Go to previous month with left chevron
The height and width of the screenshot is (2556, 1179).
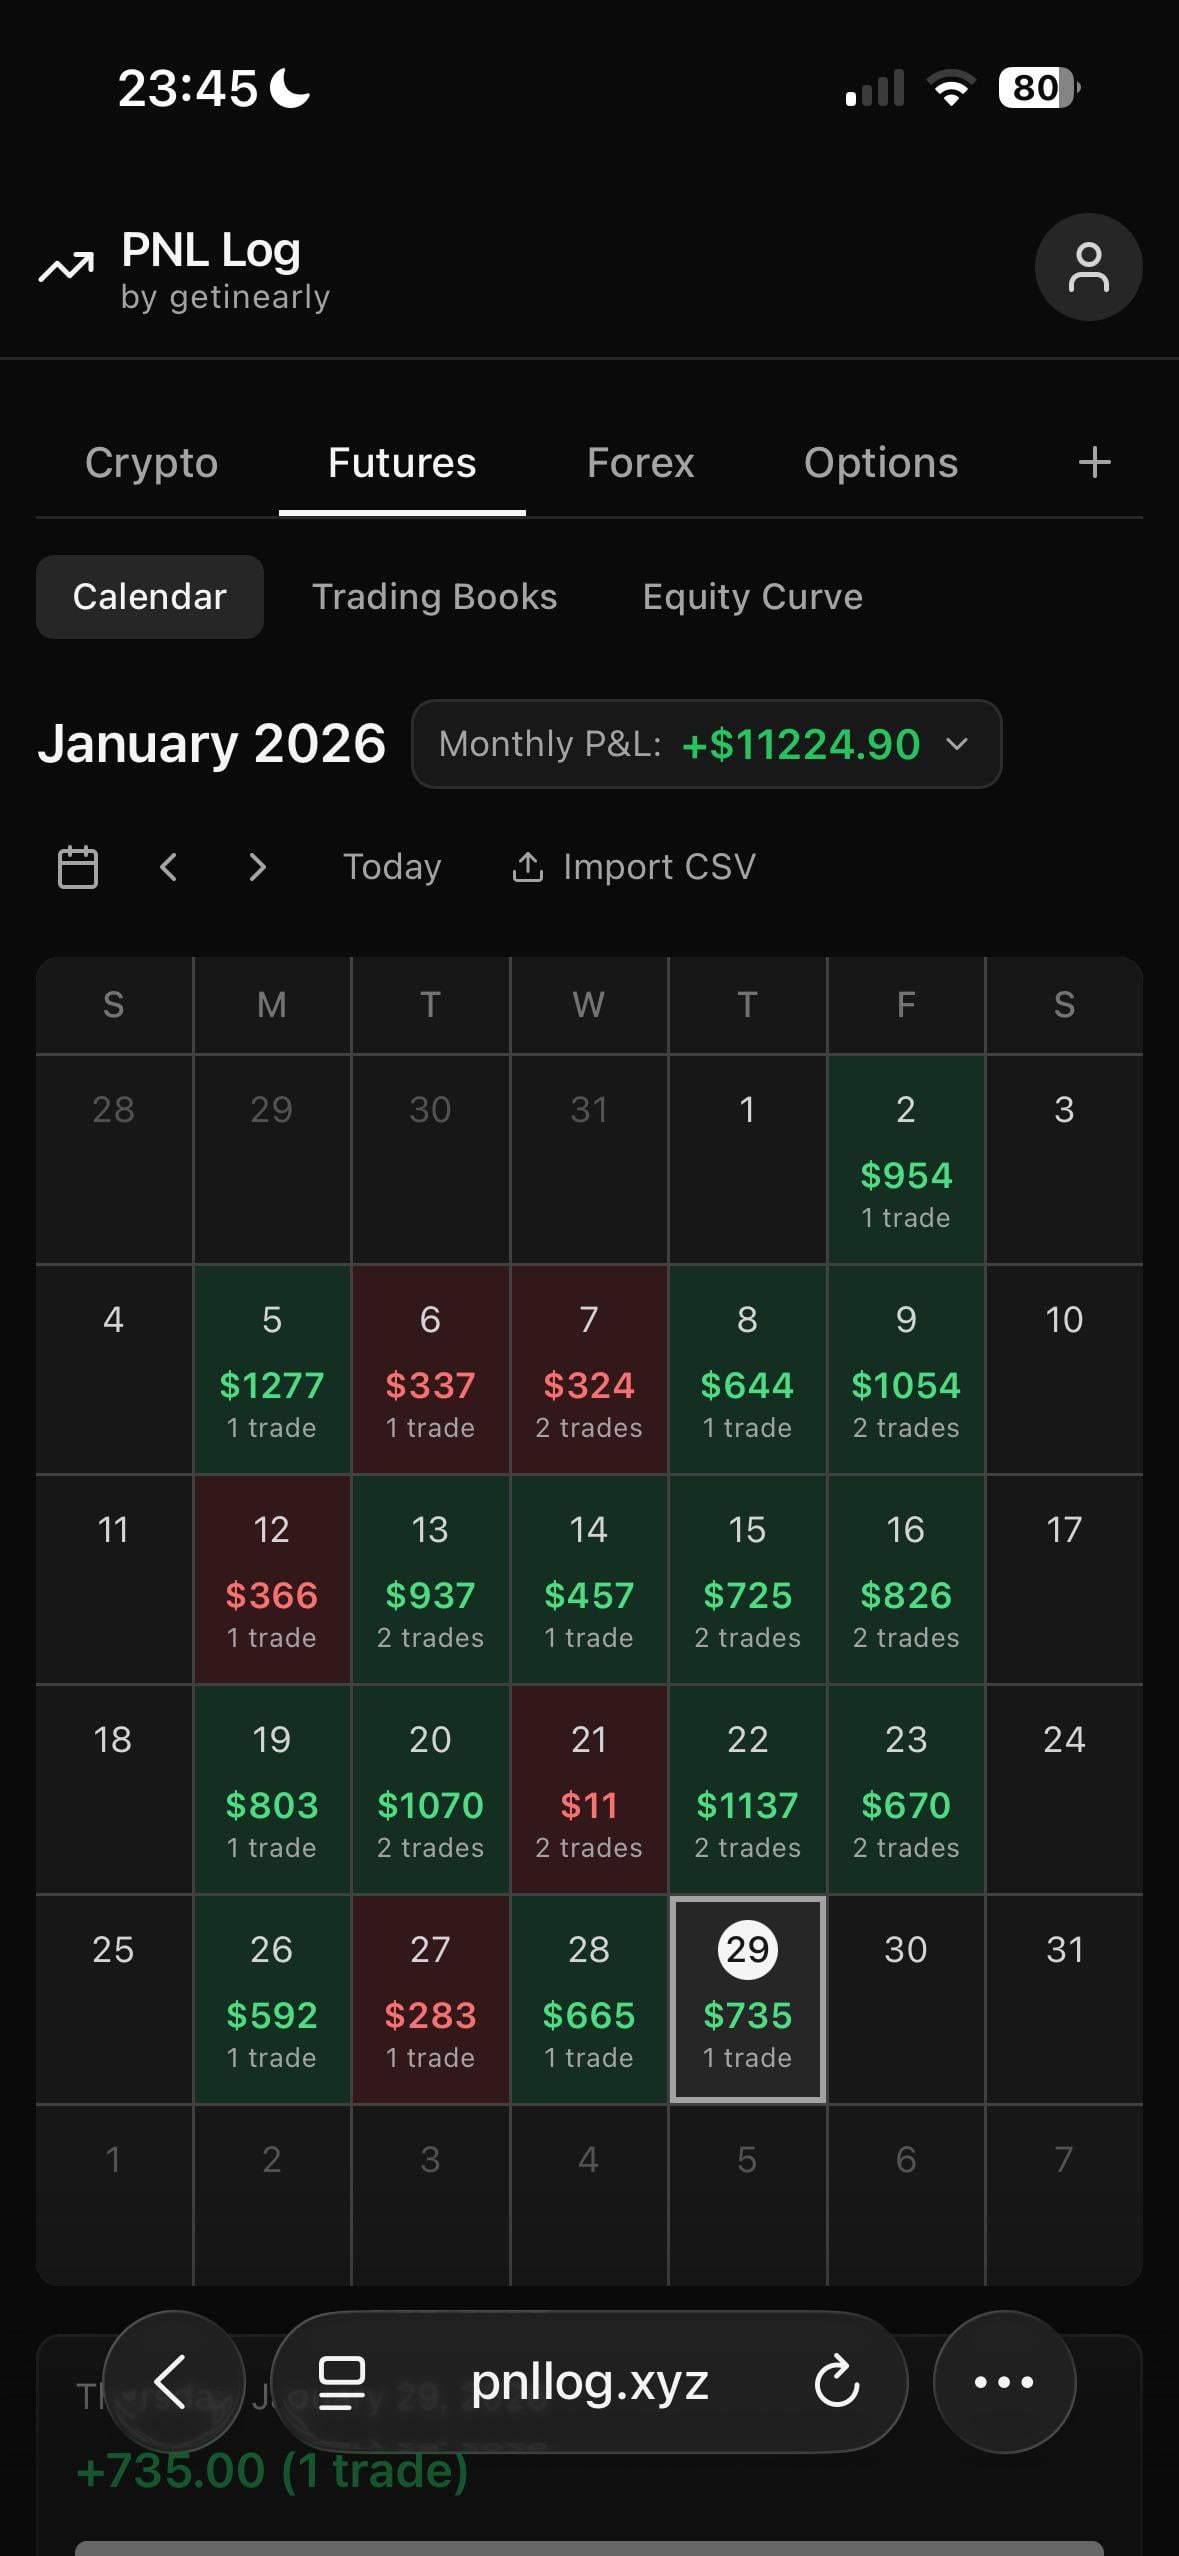(168, 867)
